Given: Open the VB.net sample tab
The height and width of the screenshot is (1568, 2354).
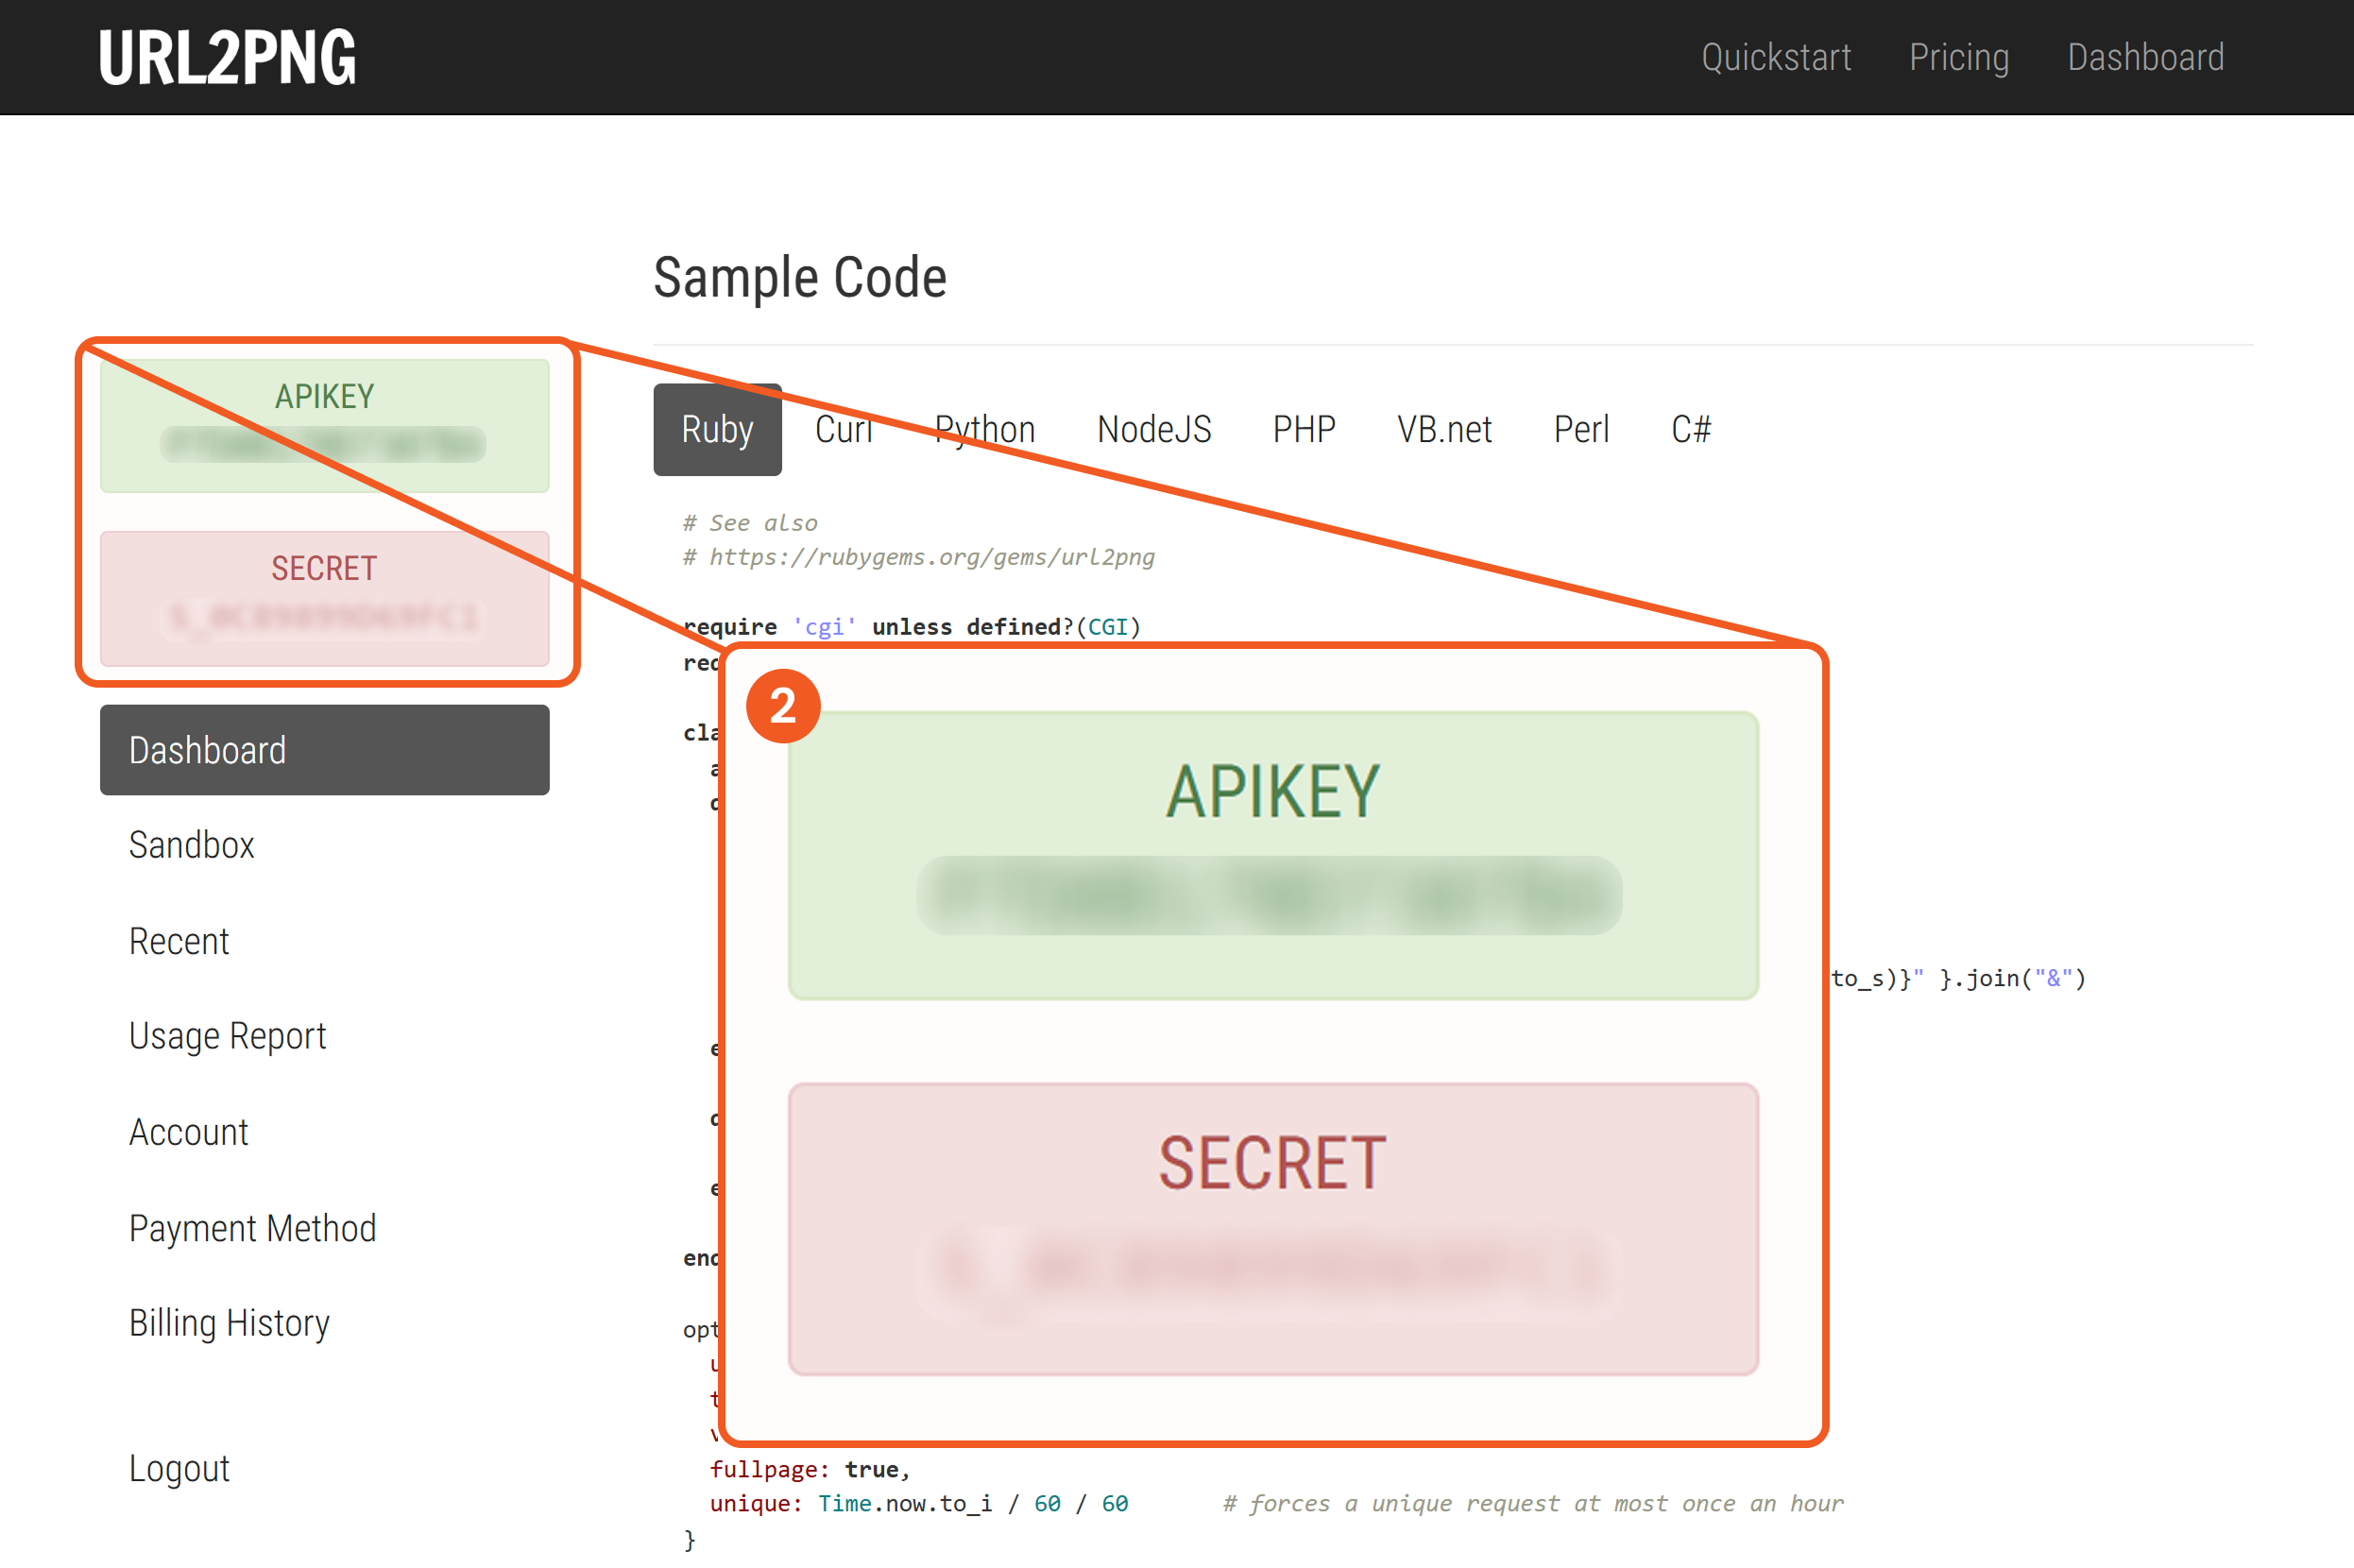Looking at the screenshot, I should coord(1444,430).
